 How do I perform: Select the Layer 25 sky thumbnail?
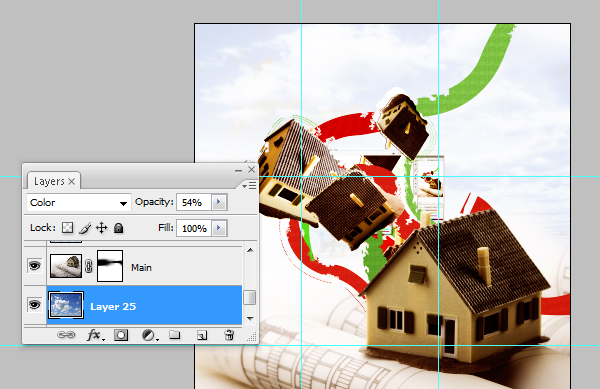(66, 305)
